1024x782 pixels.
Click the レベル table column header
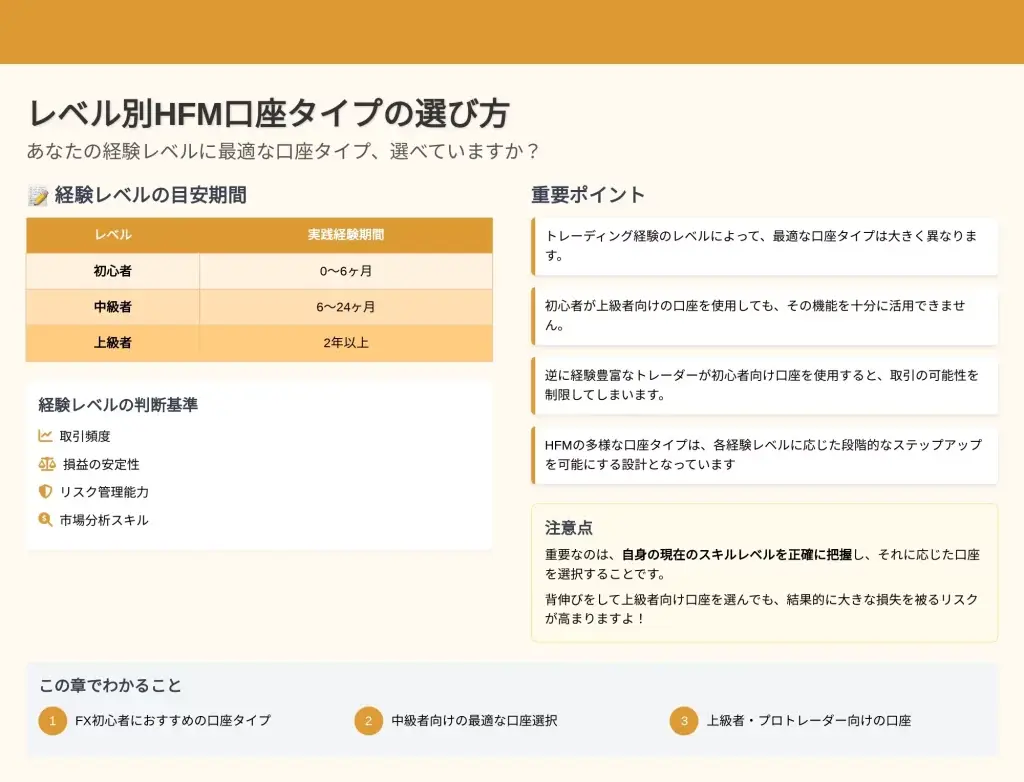point(113,235)
